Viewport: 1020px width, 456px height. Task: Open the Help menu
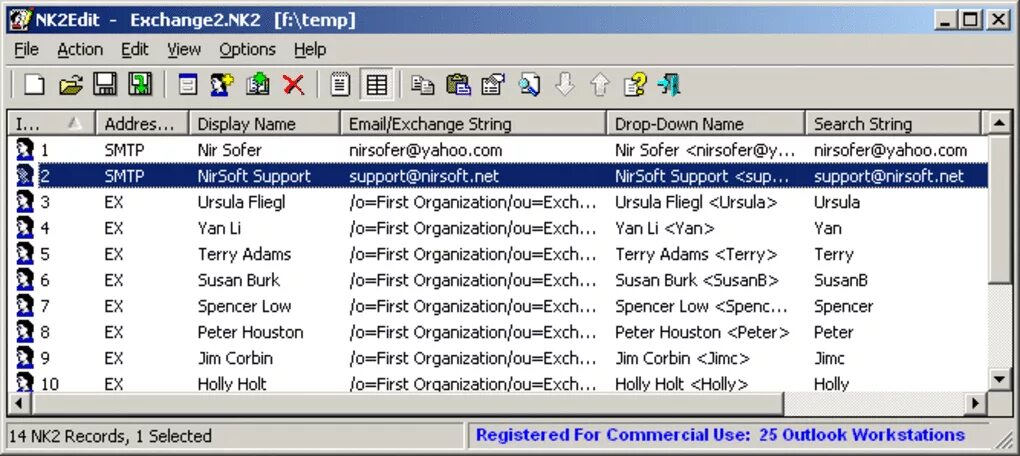coord(310,49)
